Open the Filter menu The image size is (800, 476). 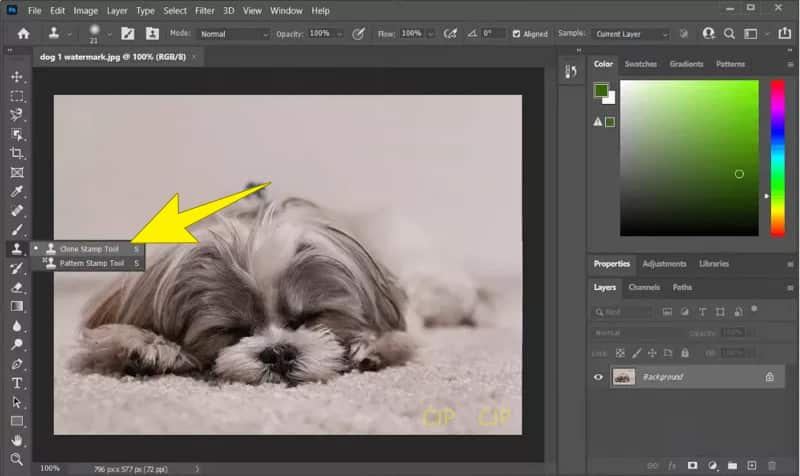click(204, 10)
